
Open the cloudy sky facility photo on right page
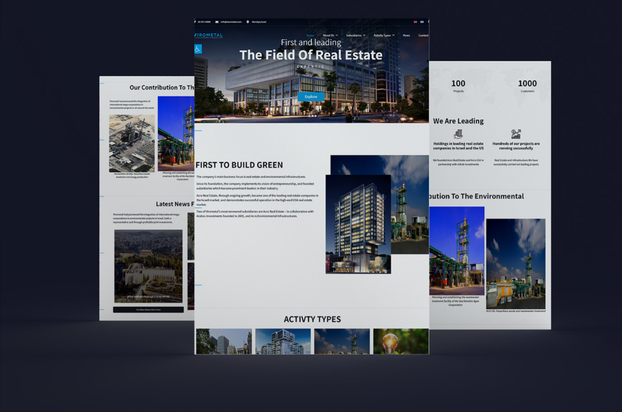[x=516, y=264]
